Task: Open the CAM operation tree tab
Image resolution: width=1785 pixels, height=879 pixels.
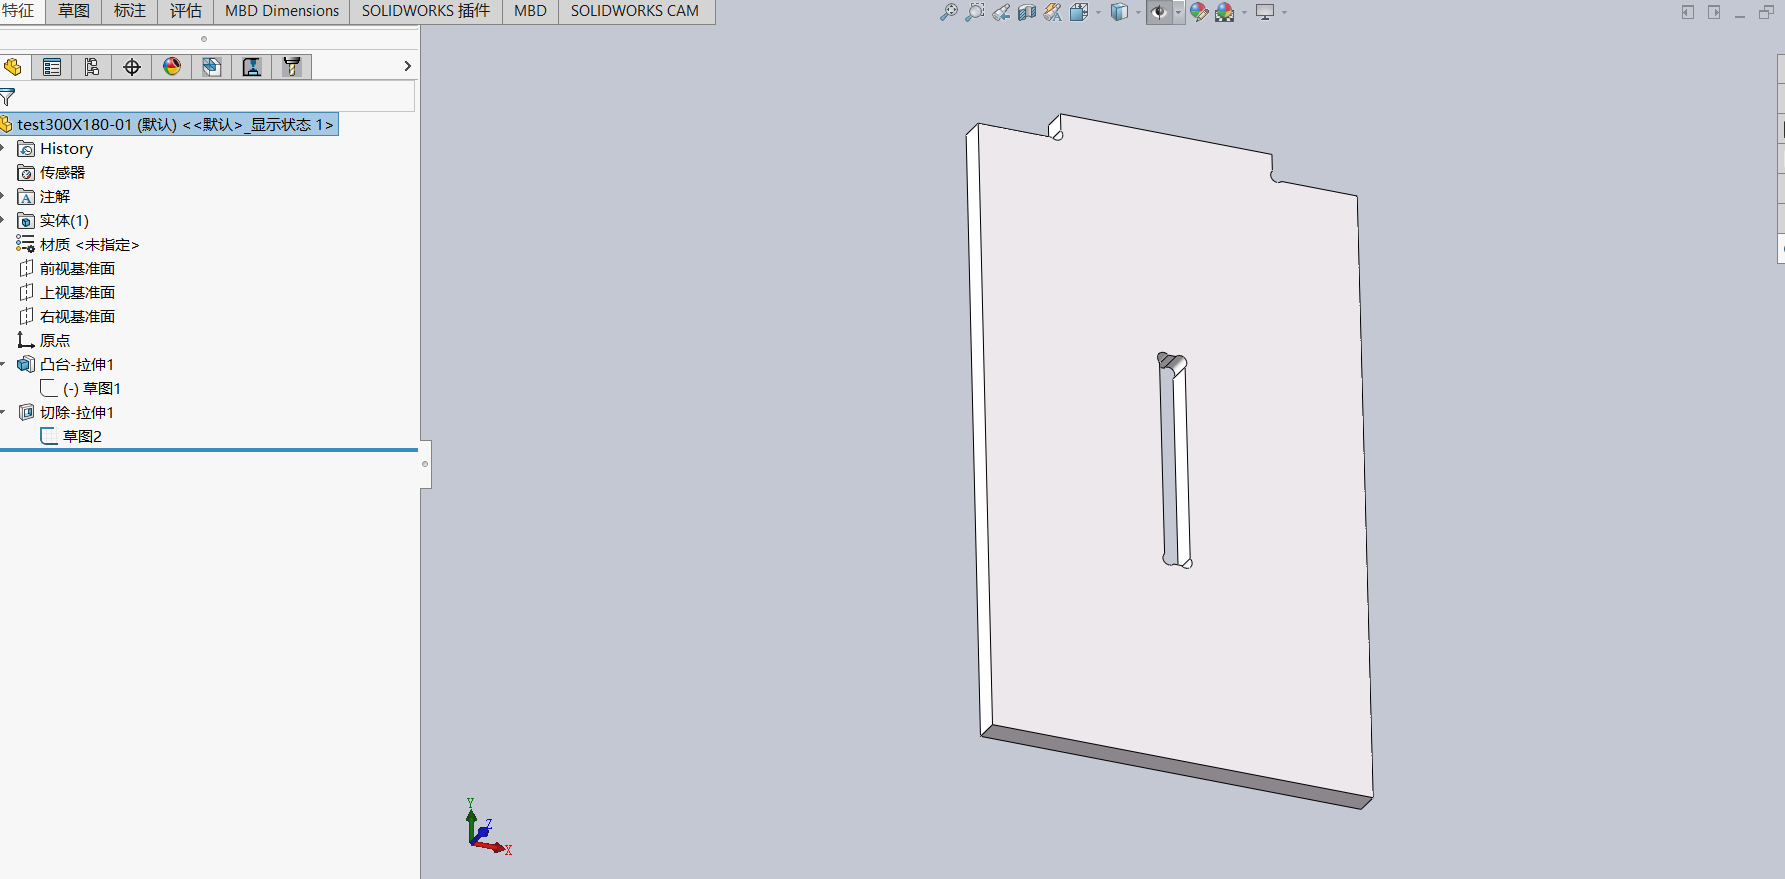Action: tap(252, 67)
